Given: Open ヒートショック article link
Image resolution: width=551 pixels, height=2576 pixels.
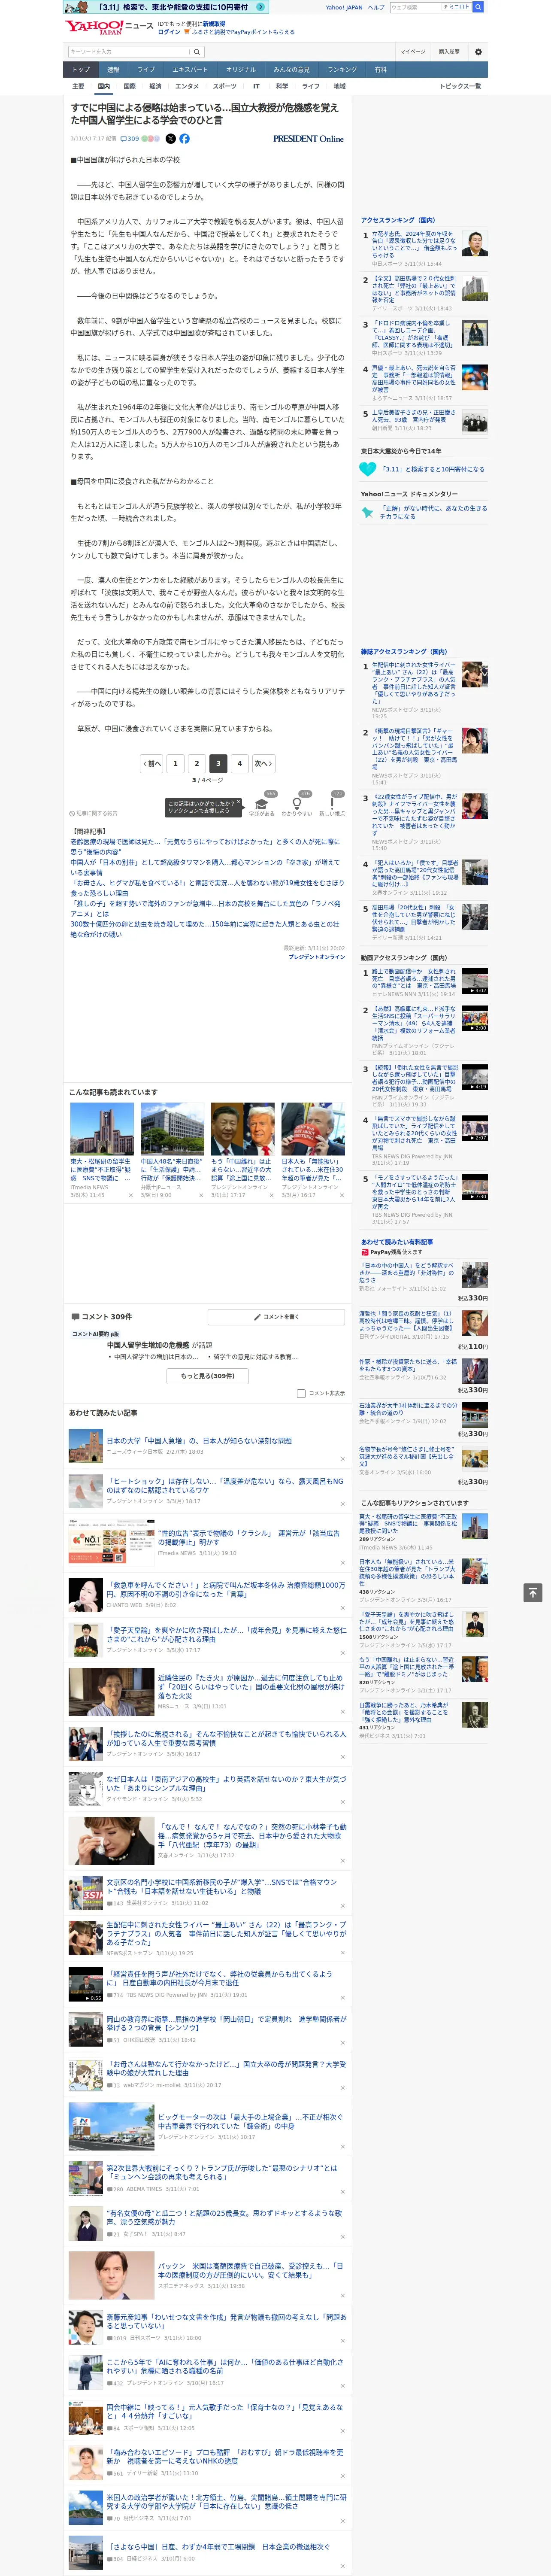Looking at the screenshot, I should point(225,1486).
